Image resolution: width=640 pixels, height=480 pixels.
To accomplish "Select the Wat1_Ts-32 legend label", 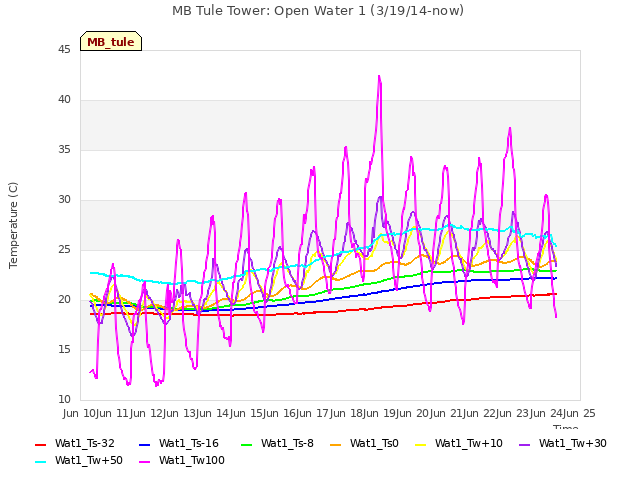I will 84,444.
